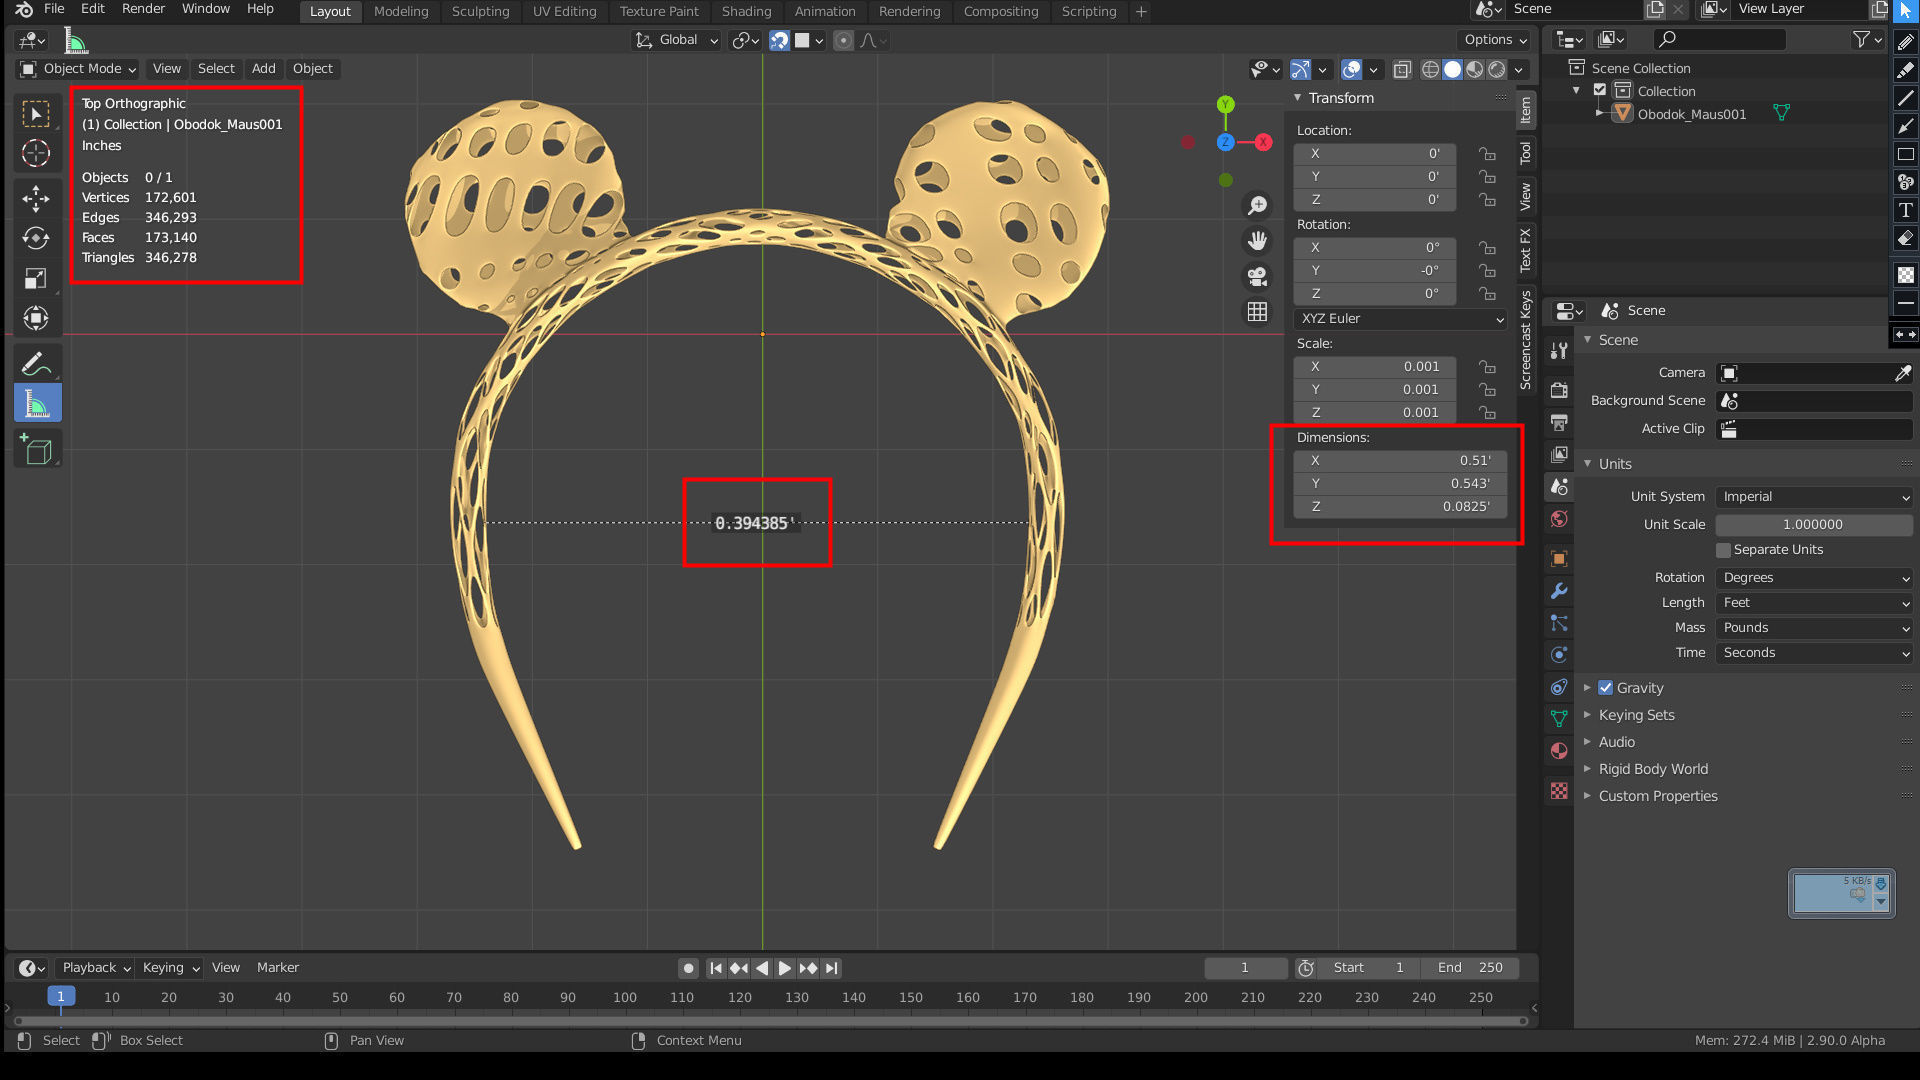Open the World properties tab
Image resolution: width=1920 pixels, height=1080 pixels.
click(x=1559, y=519)
